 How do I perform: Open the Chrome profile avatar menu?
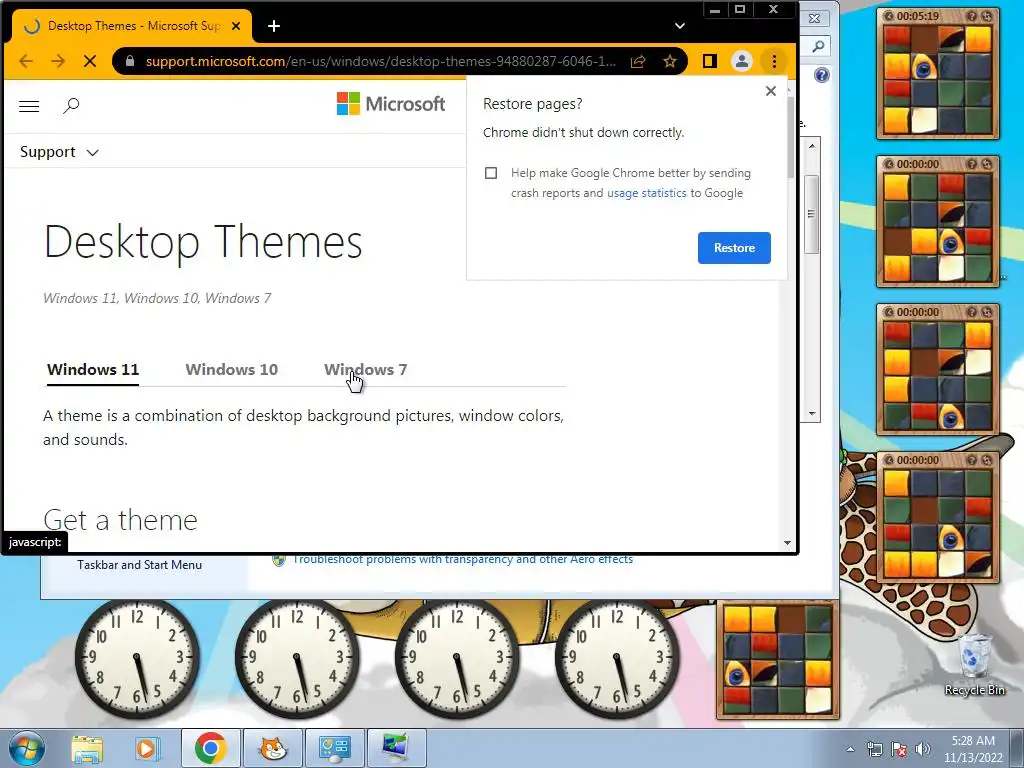coord(742,61)
